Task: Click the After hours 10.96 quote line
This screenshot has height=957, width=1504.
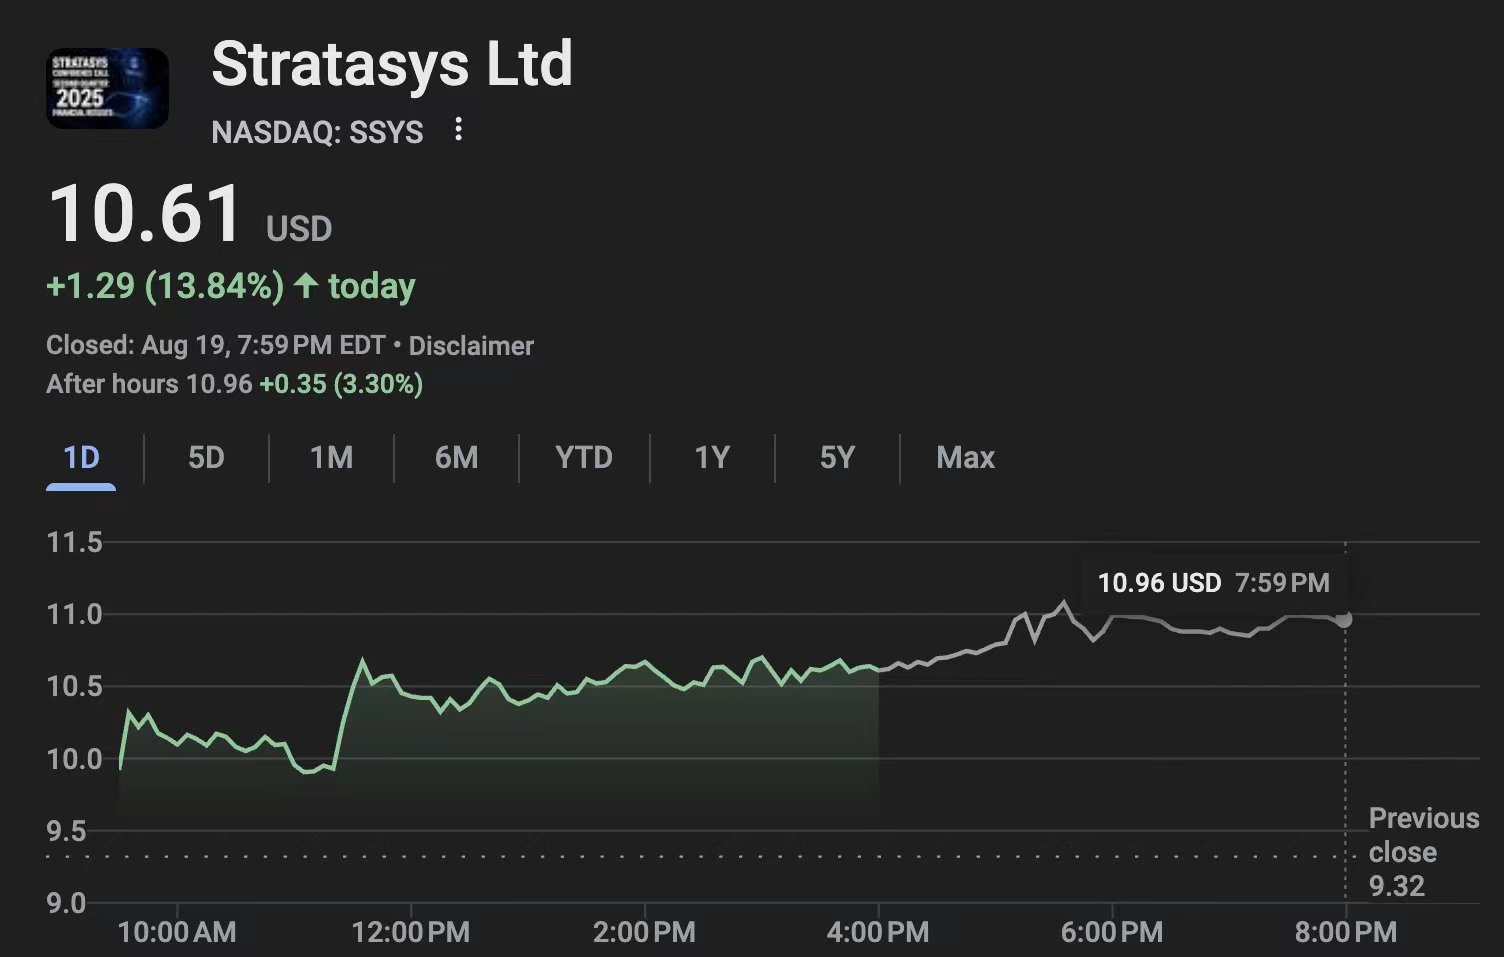Action: (x=234, y=384)
